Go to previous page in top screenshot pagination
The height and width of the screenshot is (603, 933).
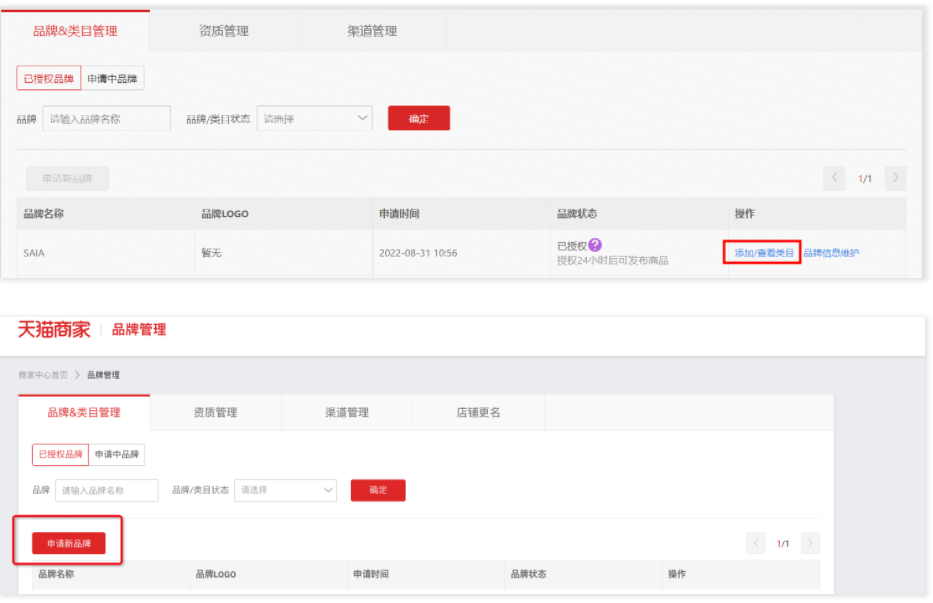coord(834,179)
